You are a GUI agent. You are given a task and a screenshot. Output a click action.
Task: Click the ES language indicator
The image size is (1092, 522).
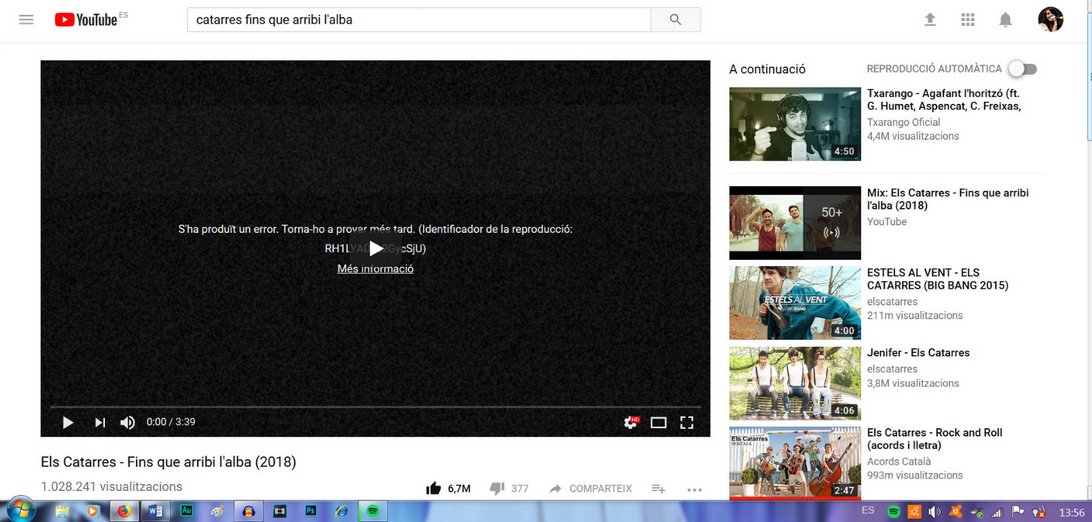[x=868, y=510]
